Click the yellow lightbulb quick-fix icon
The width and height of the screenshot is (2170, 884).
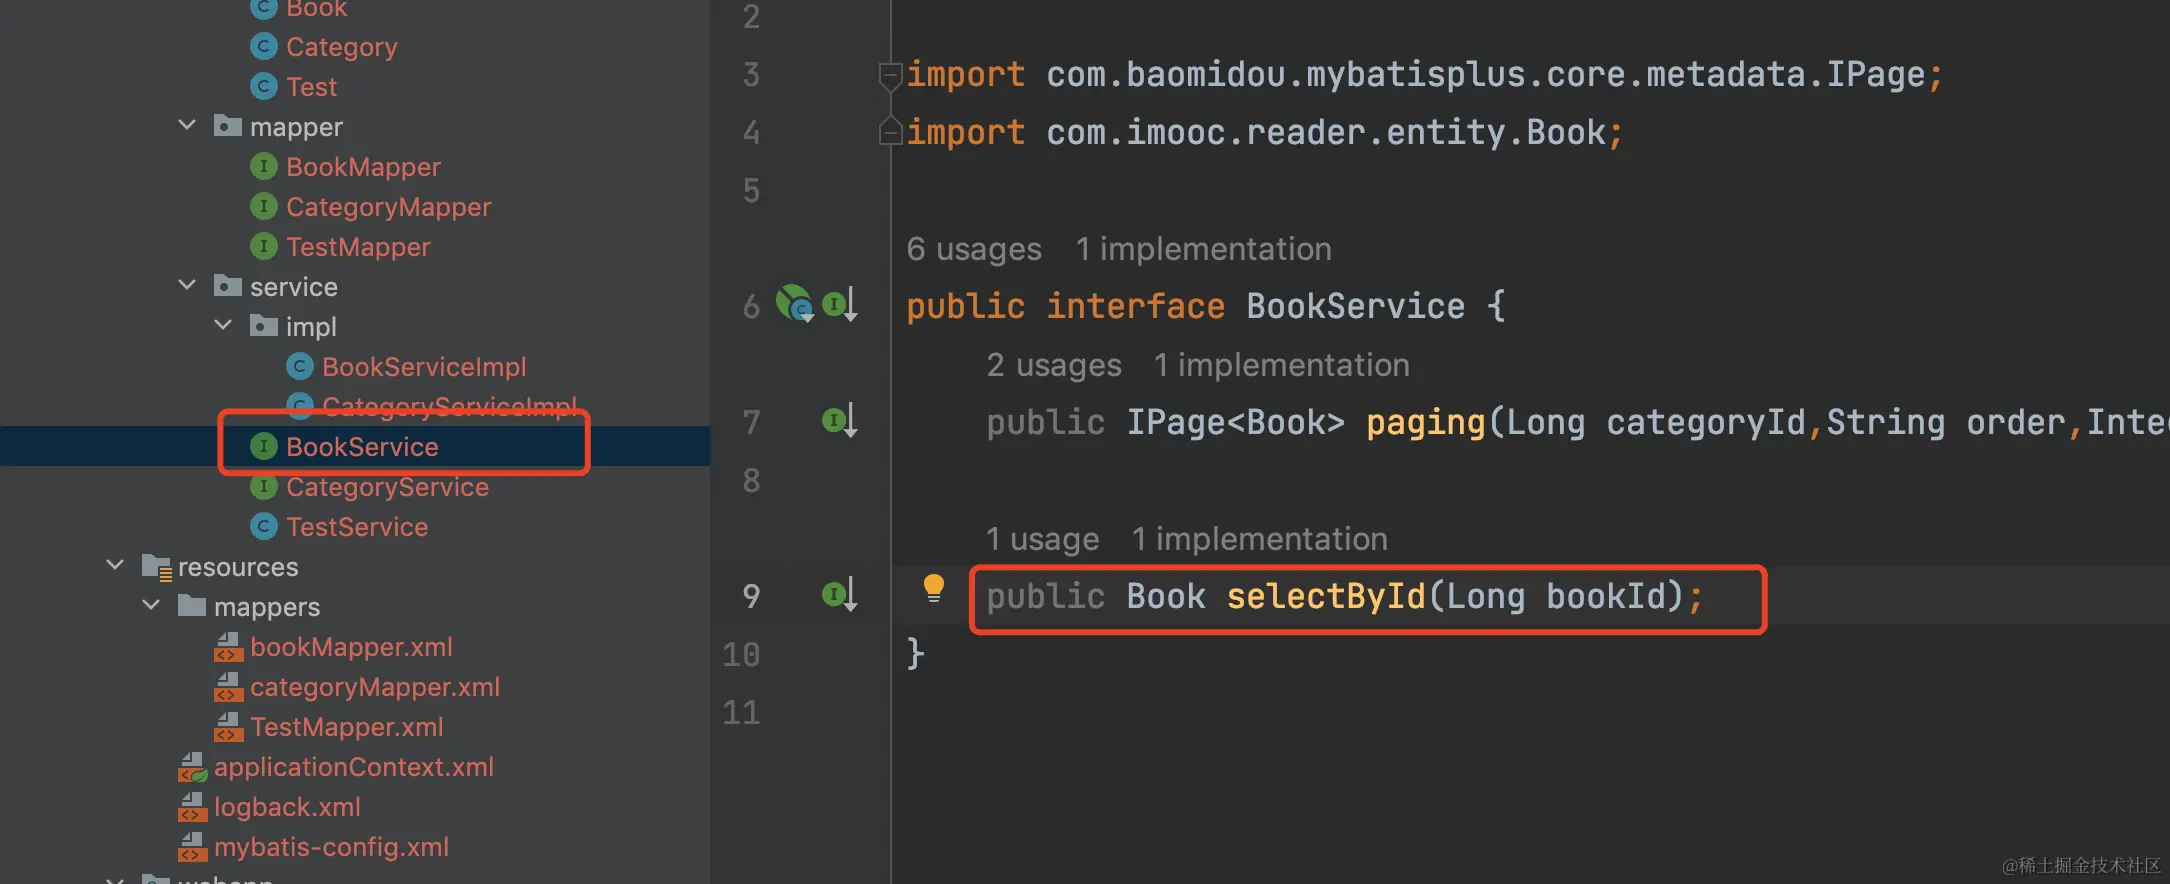click(x=933, y=588)
